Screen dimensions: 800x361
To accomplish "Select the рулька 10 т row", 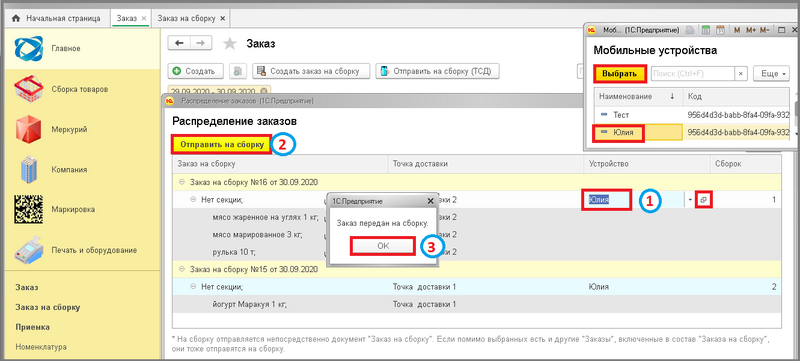I will click(477, 252).
